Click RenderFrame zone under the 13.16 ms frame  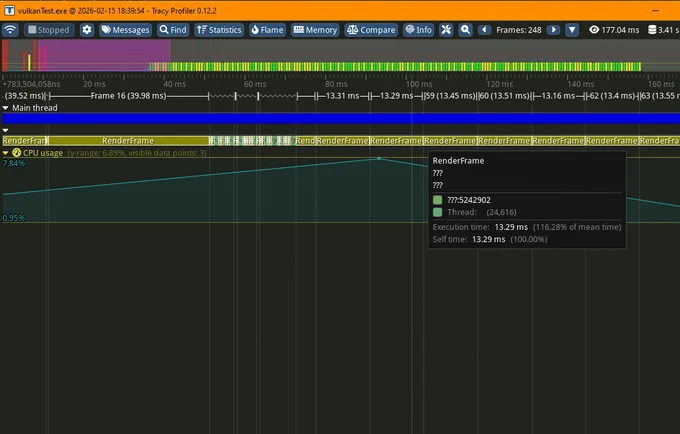(x=558, y=140)
